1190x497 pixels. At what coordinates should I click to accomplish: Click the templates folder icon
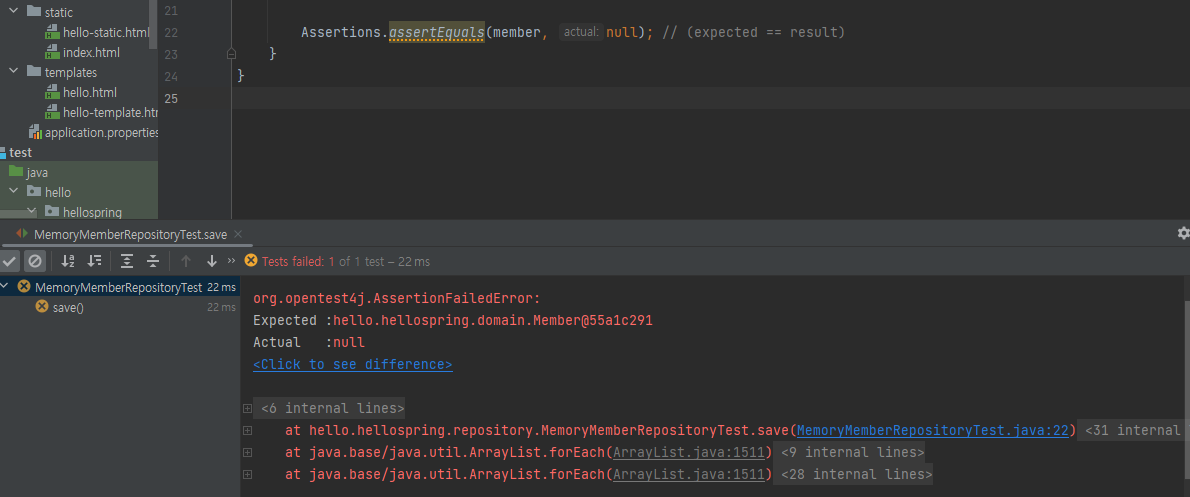pyautogui.click(x=33, y=71)
